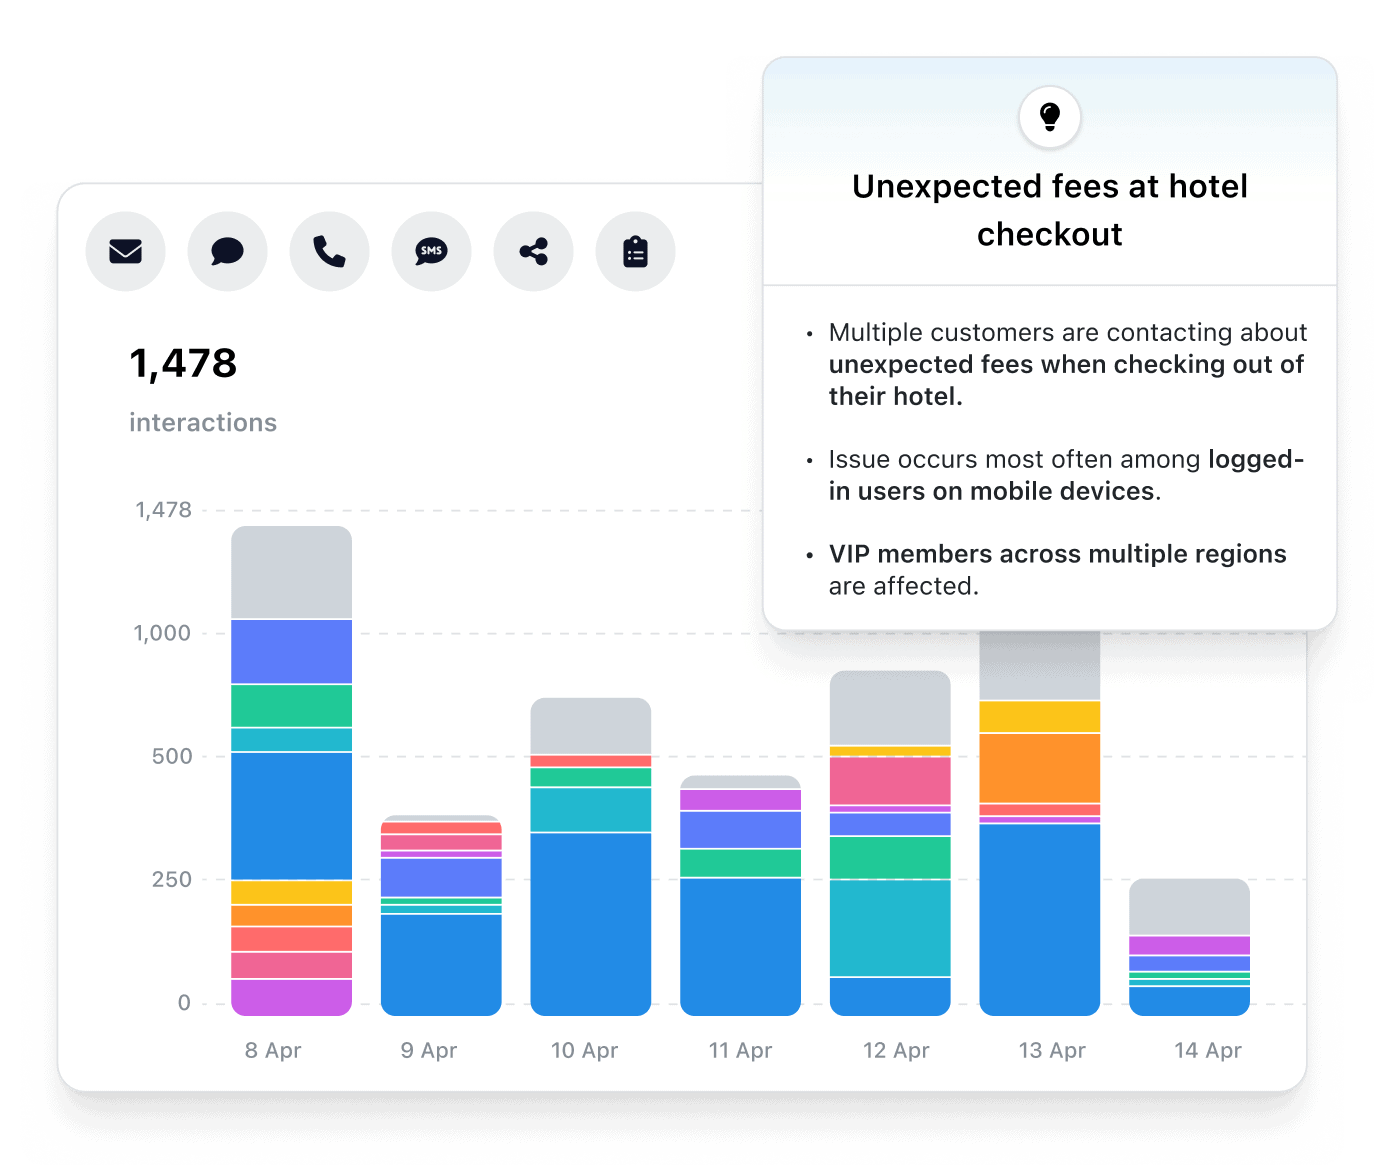Select the phone call channel icon
This screenshot has width=1394, height=1165.
pos(329,251)
